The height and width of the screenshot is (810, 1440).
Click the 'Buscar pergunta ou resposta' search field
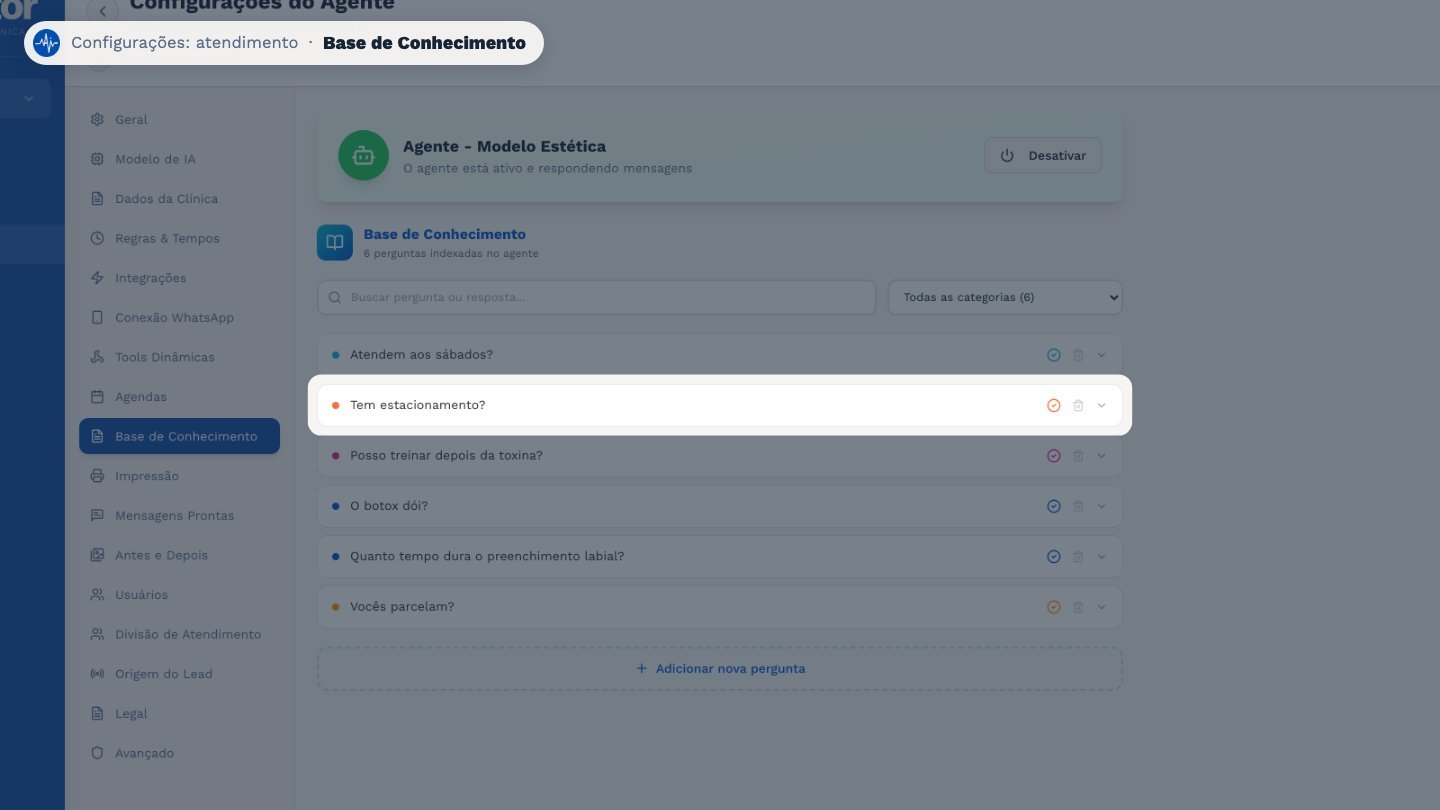(x=597, y=297)
